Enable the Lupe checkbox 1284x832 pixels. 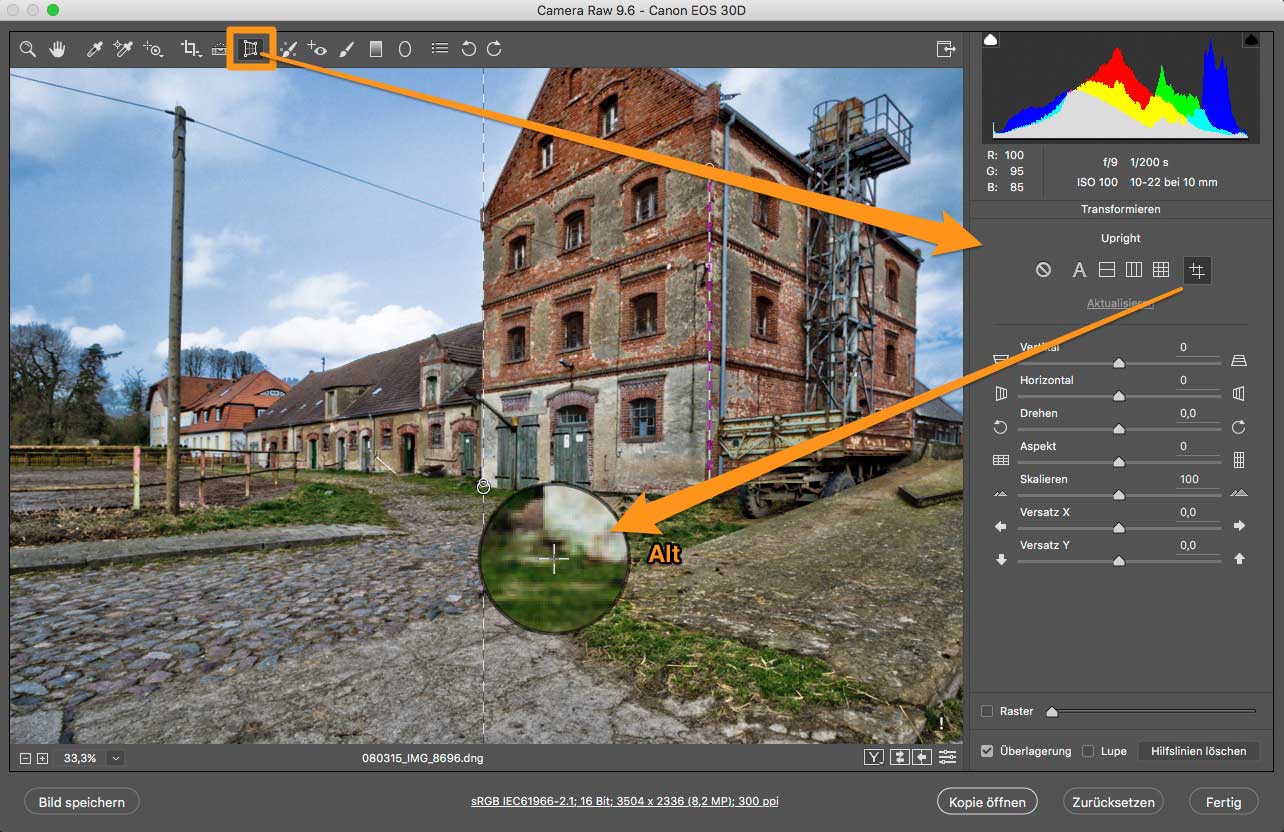point(1088,751)
